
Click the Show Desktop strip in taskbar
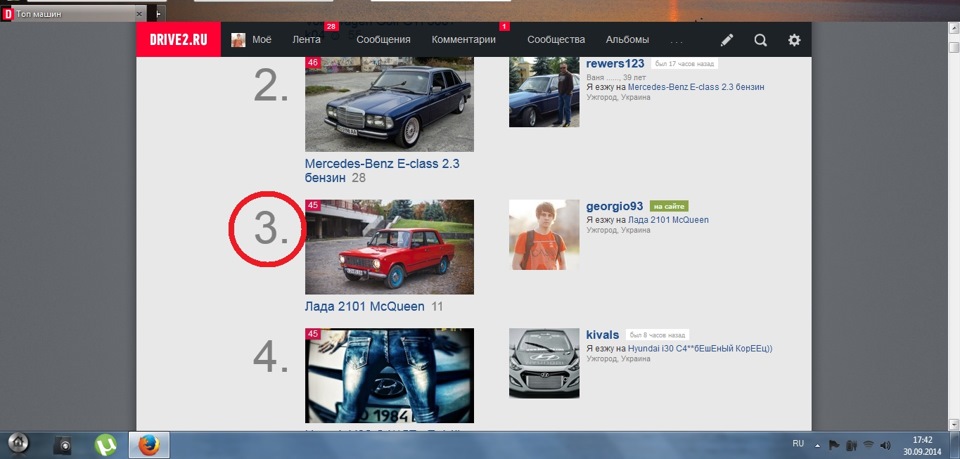tap(956, 445)
